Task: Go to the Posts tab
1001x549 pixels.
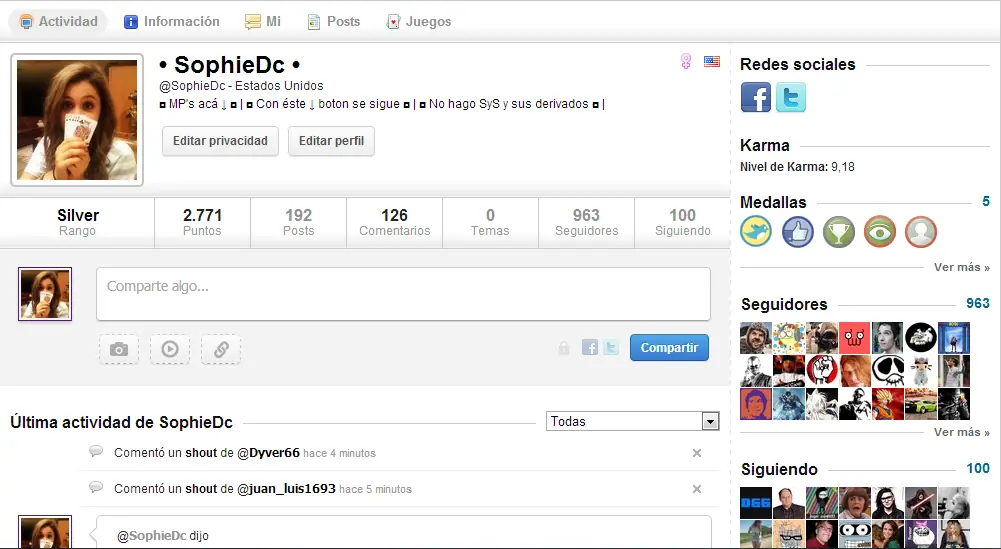Action: coord(334,22)
